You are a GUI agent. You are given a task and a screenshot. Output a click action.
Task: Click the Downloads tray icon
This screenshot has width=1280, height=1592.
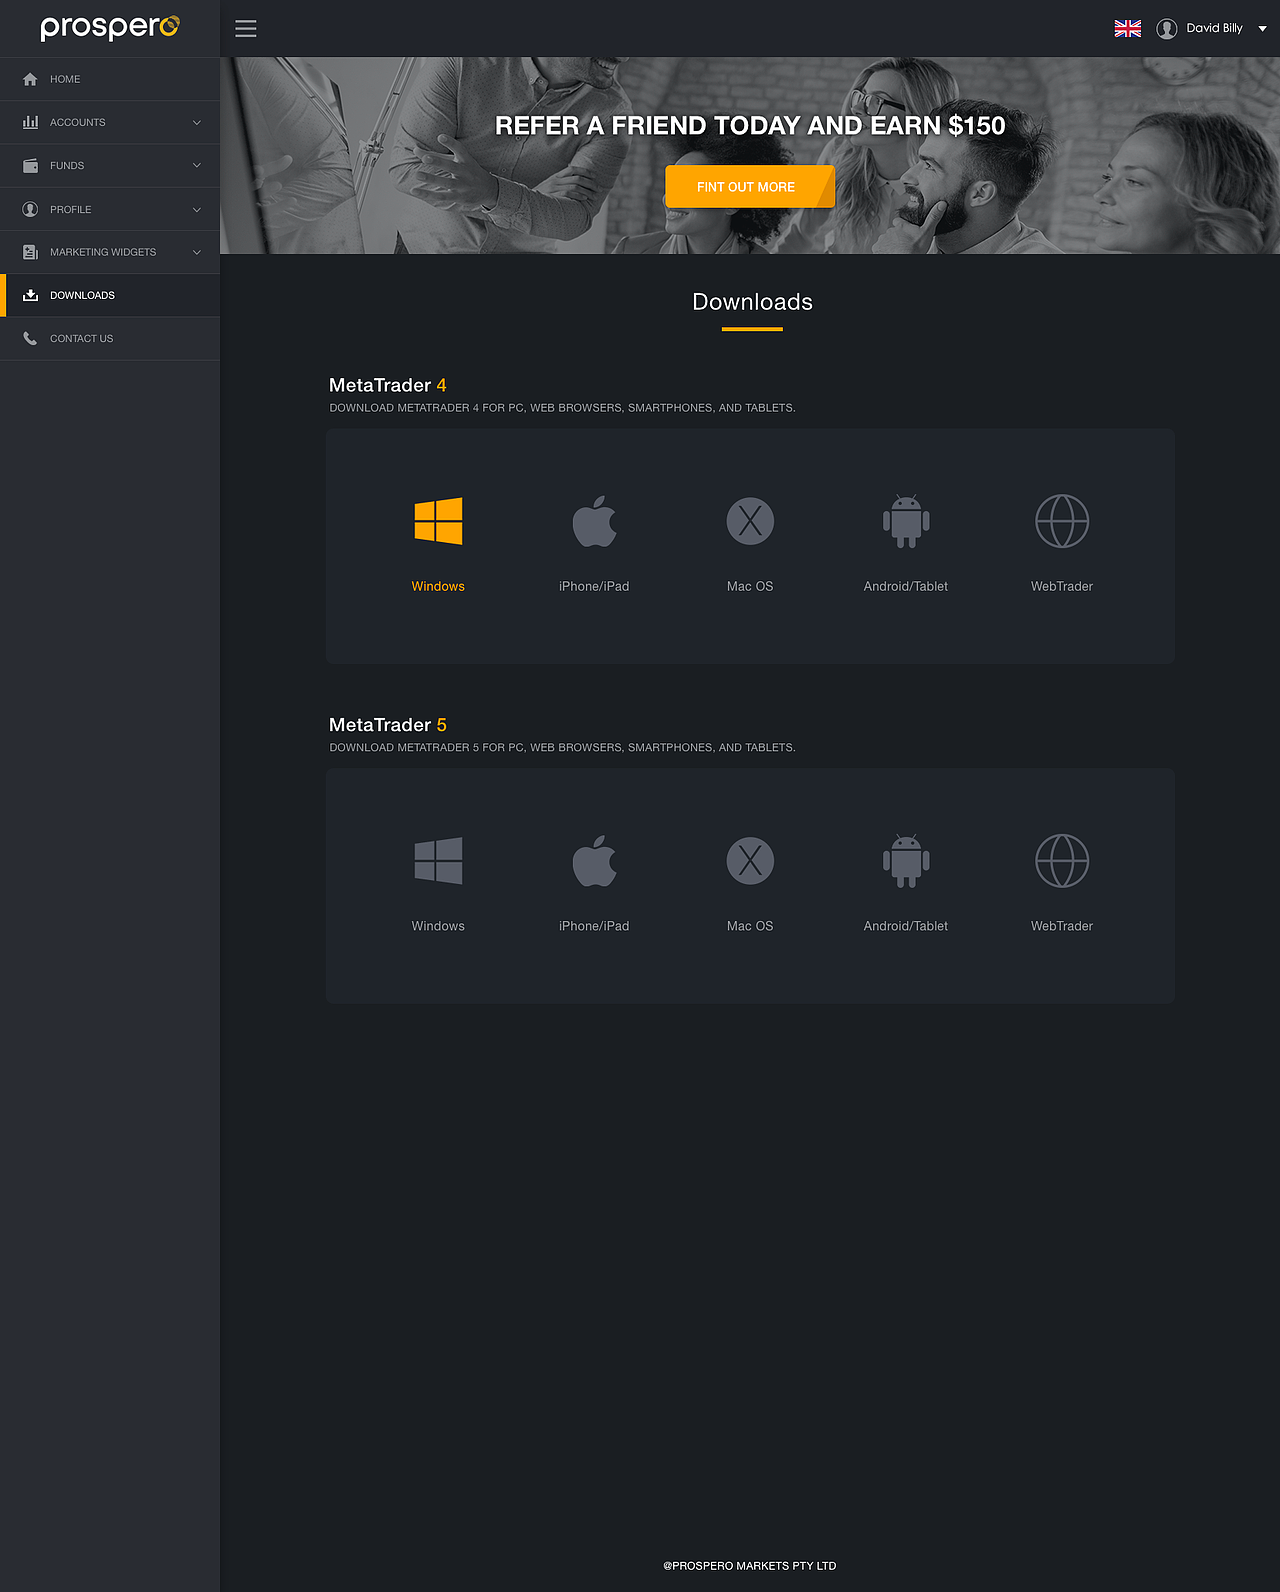(x=30, y=295)
